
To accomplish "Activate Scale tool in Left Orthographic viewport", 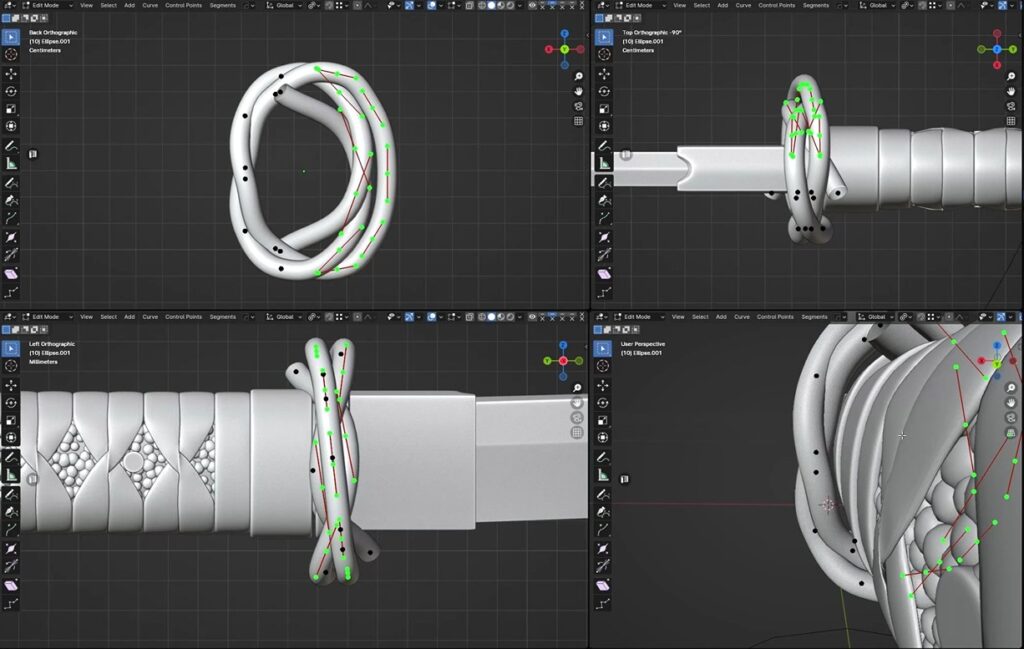I will (x=11, y=420).
